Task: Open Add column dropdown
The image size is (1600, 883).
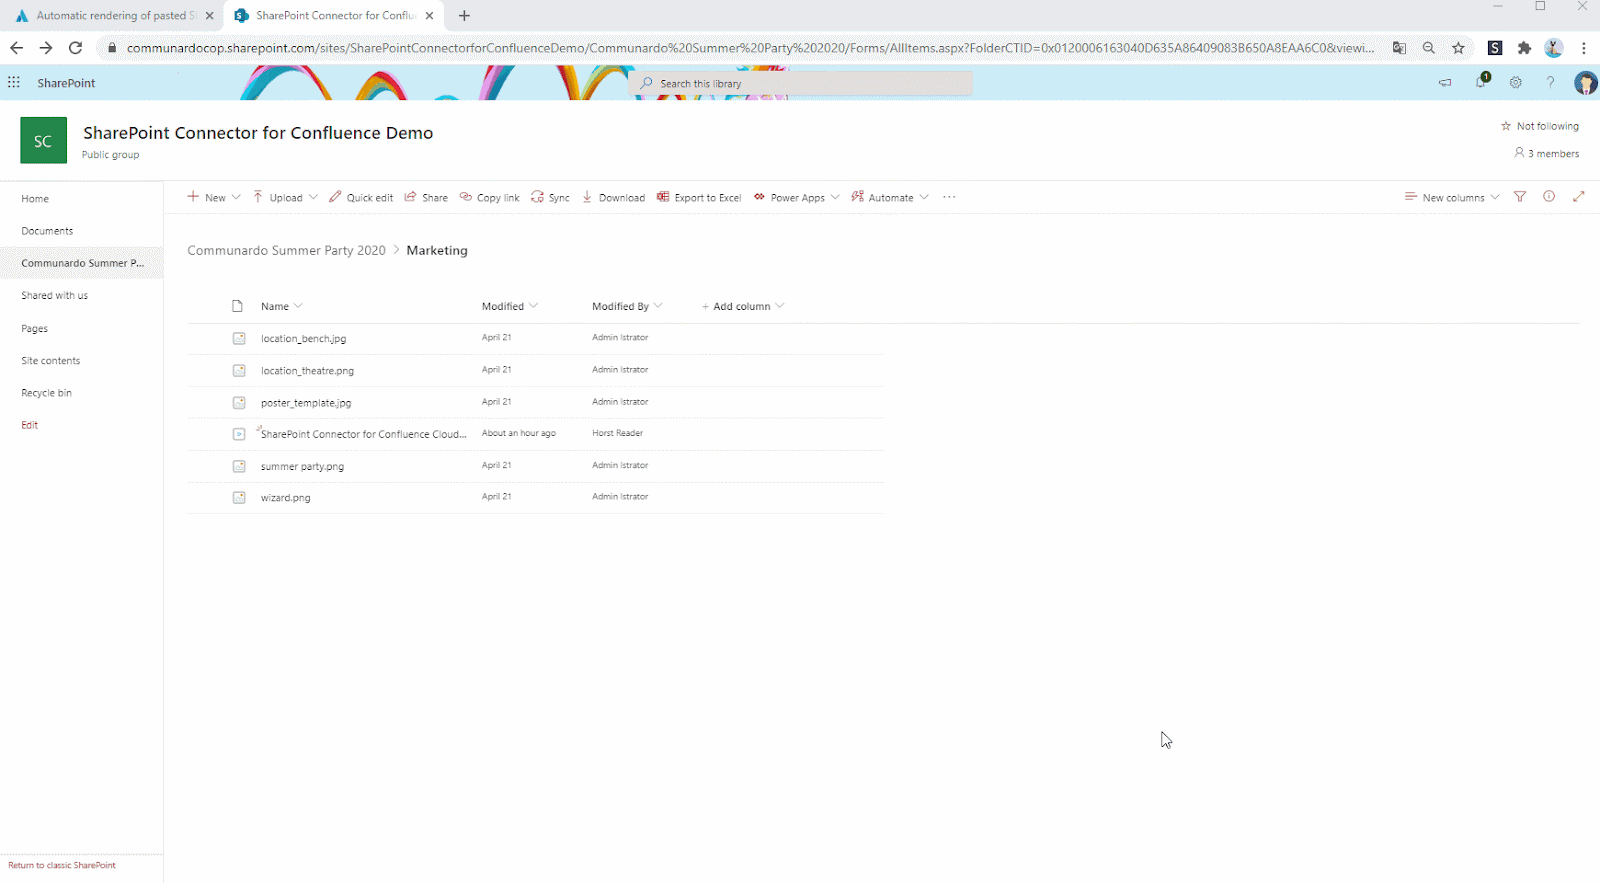Action: pyautogui.click(x=743, y=306)
